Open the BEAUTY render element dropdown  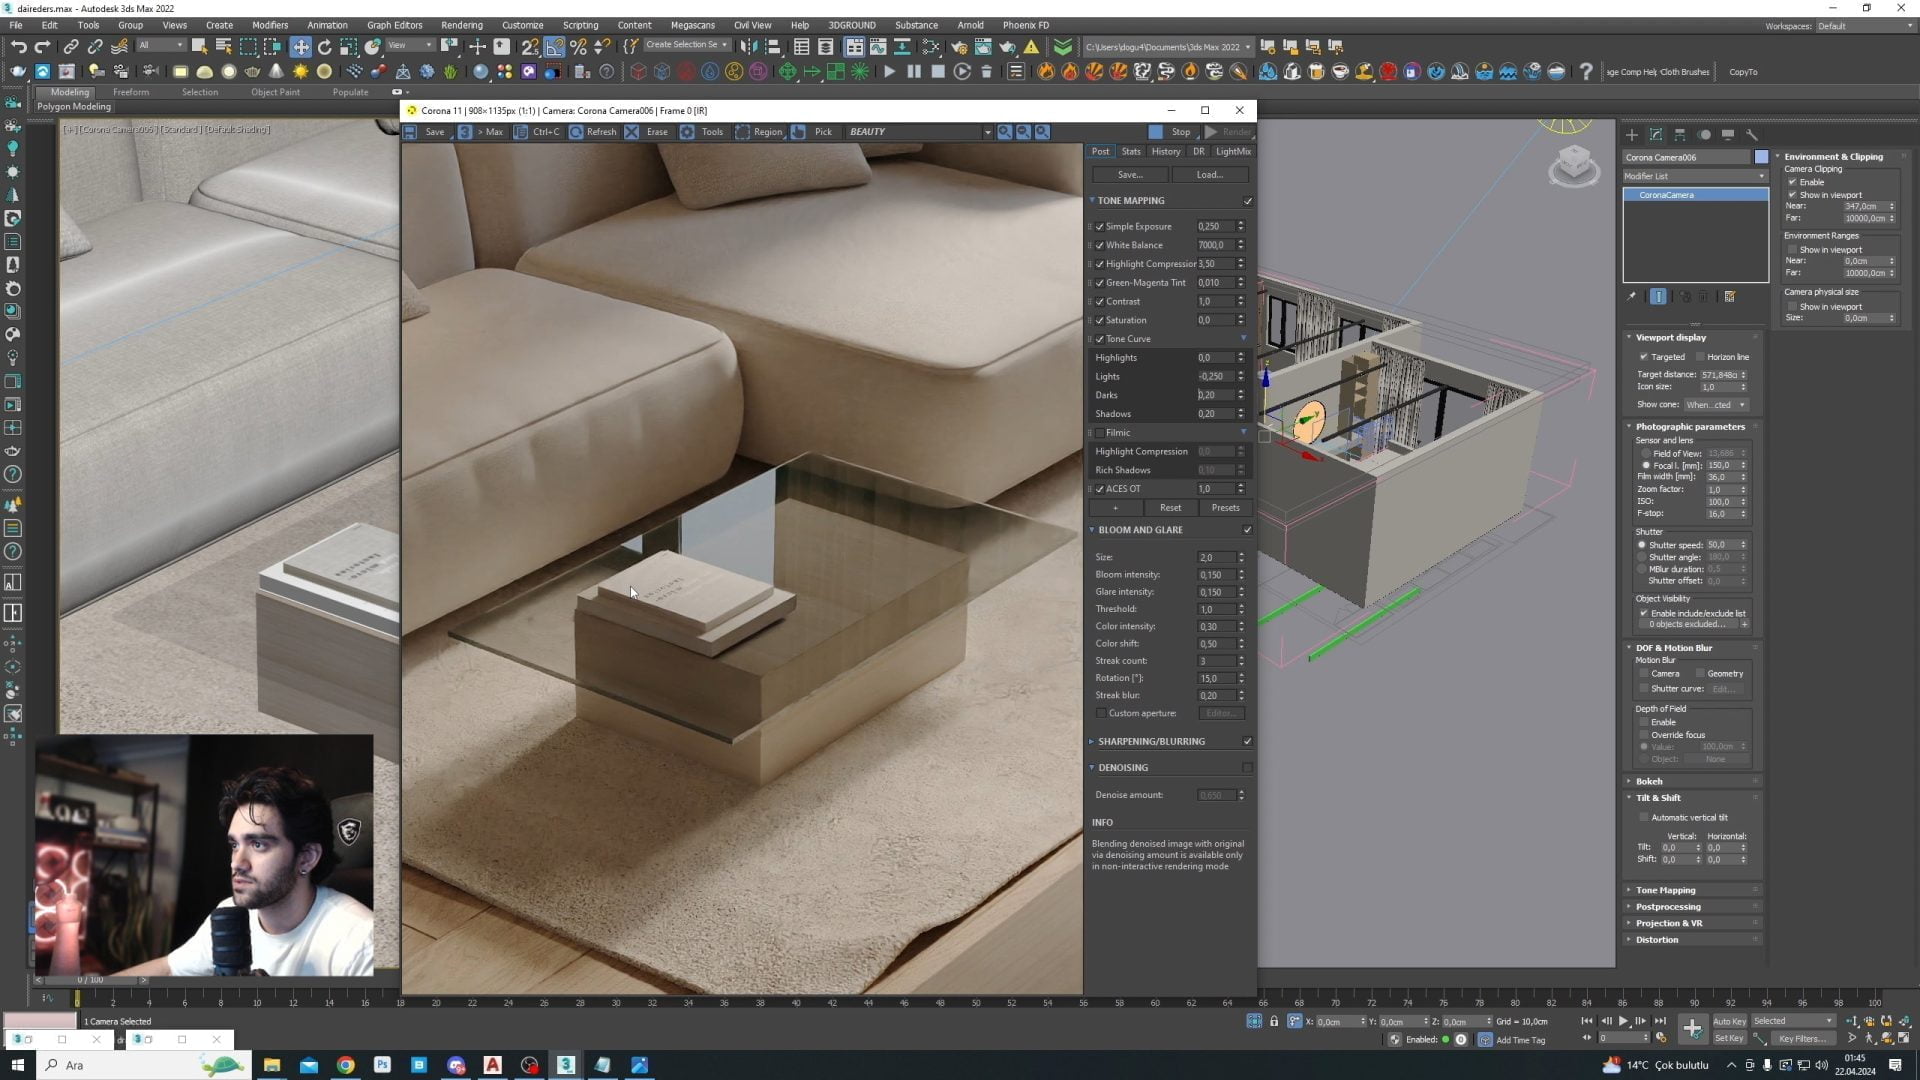click(x=987, y=132)
